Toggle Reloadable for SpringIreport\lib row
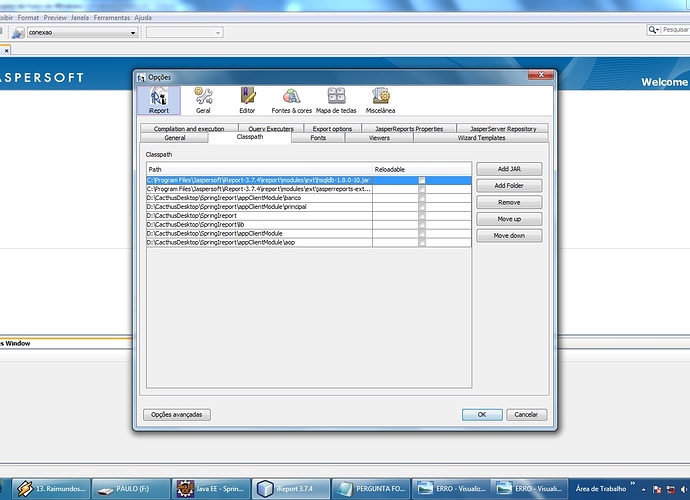This screenshot has width=690, height=500. [x=422, y=224]
